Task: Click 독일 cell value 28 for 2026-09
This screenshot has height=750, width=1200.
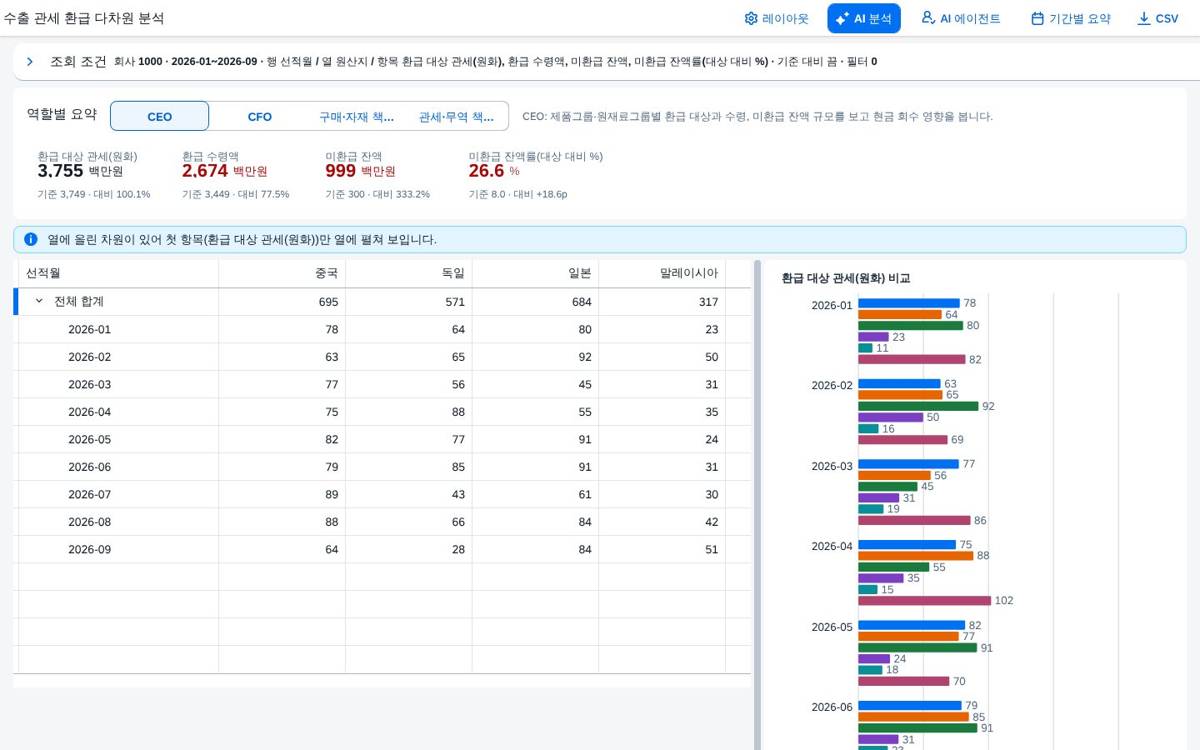Action: coord(458,550)
